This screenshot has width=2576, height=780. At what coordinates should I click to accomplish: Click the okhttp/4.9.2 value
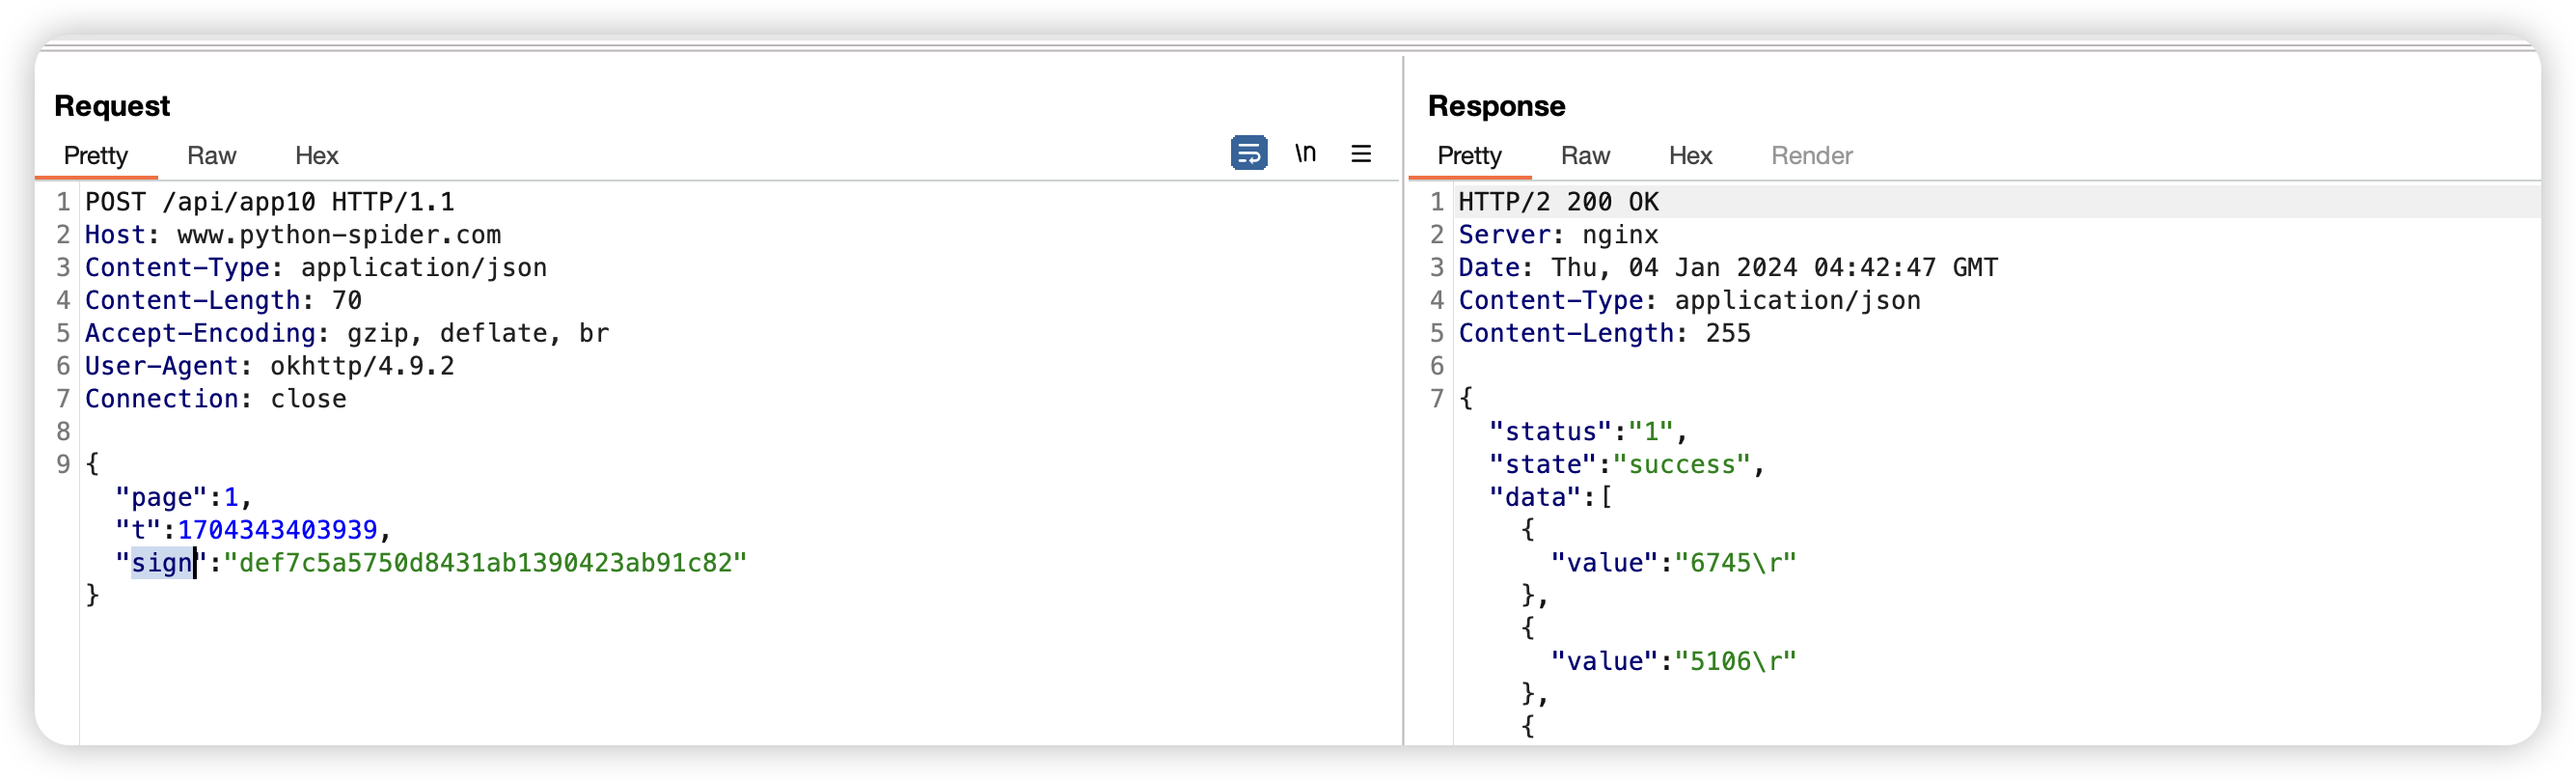[x=362, y=366]
